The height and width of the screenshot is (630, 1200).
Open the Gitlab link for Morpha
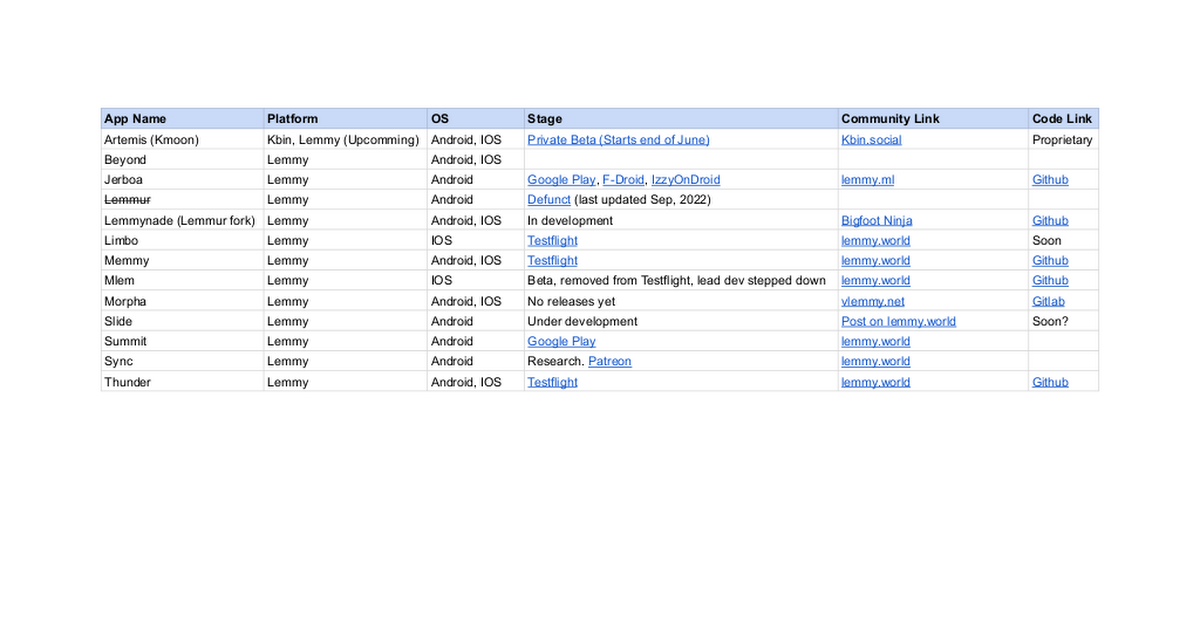coord(1048,301)
